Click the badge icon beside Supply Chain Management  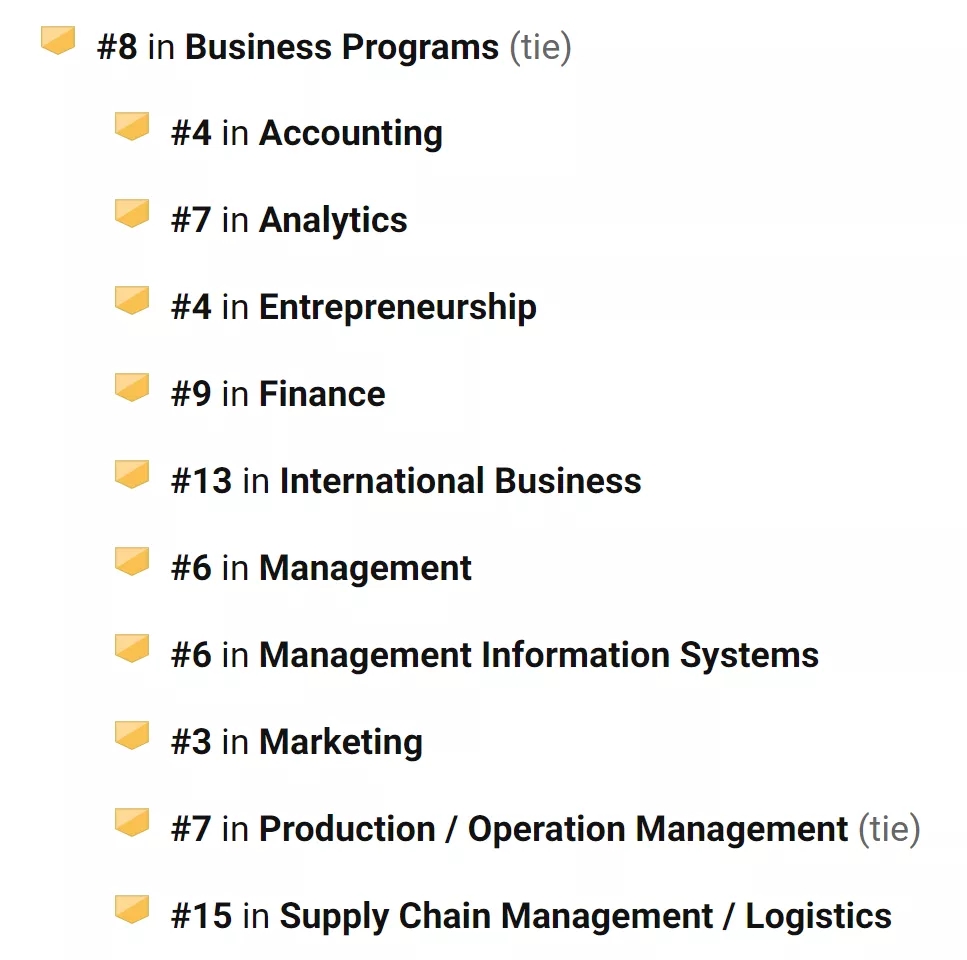[x=132, y=908]
